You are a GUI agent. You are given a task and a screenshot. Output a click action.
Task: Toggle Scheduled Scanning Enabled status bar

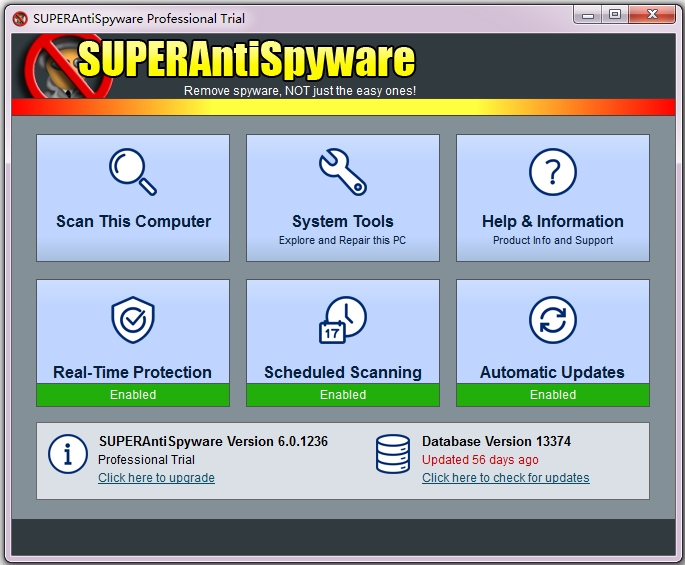click(343, 395)
